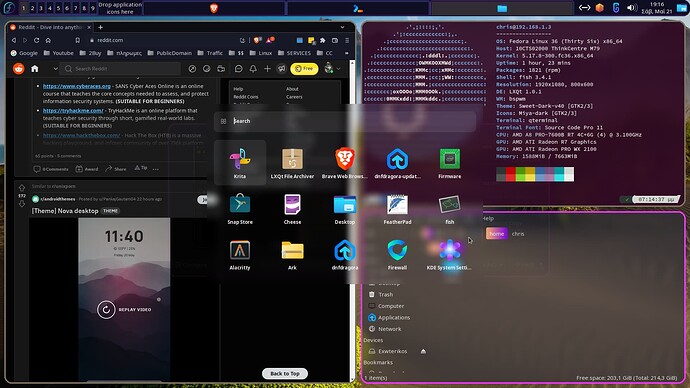Switch to virtual desktop 2
Image resolution: width=690 pixels, height=388 pixels.
click(32, 8)
